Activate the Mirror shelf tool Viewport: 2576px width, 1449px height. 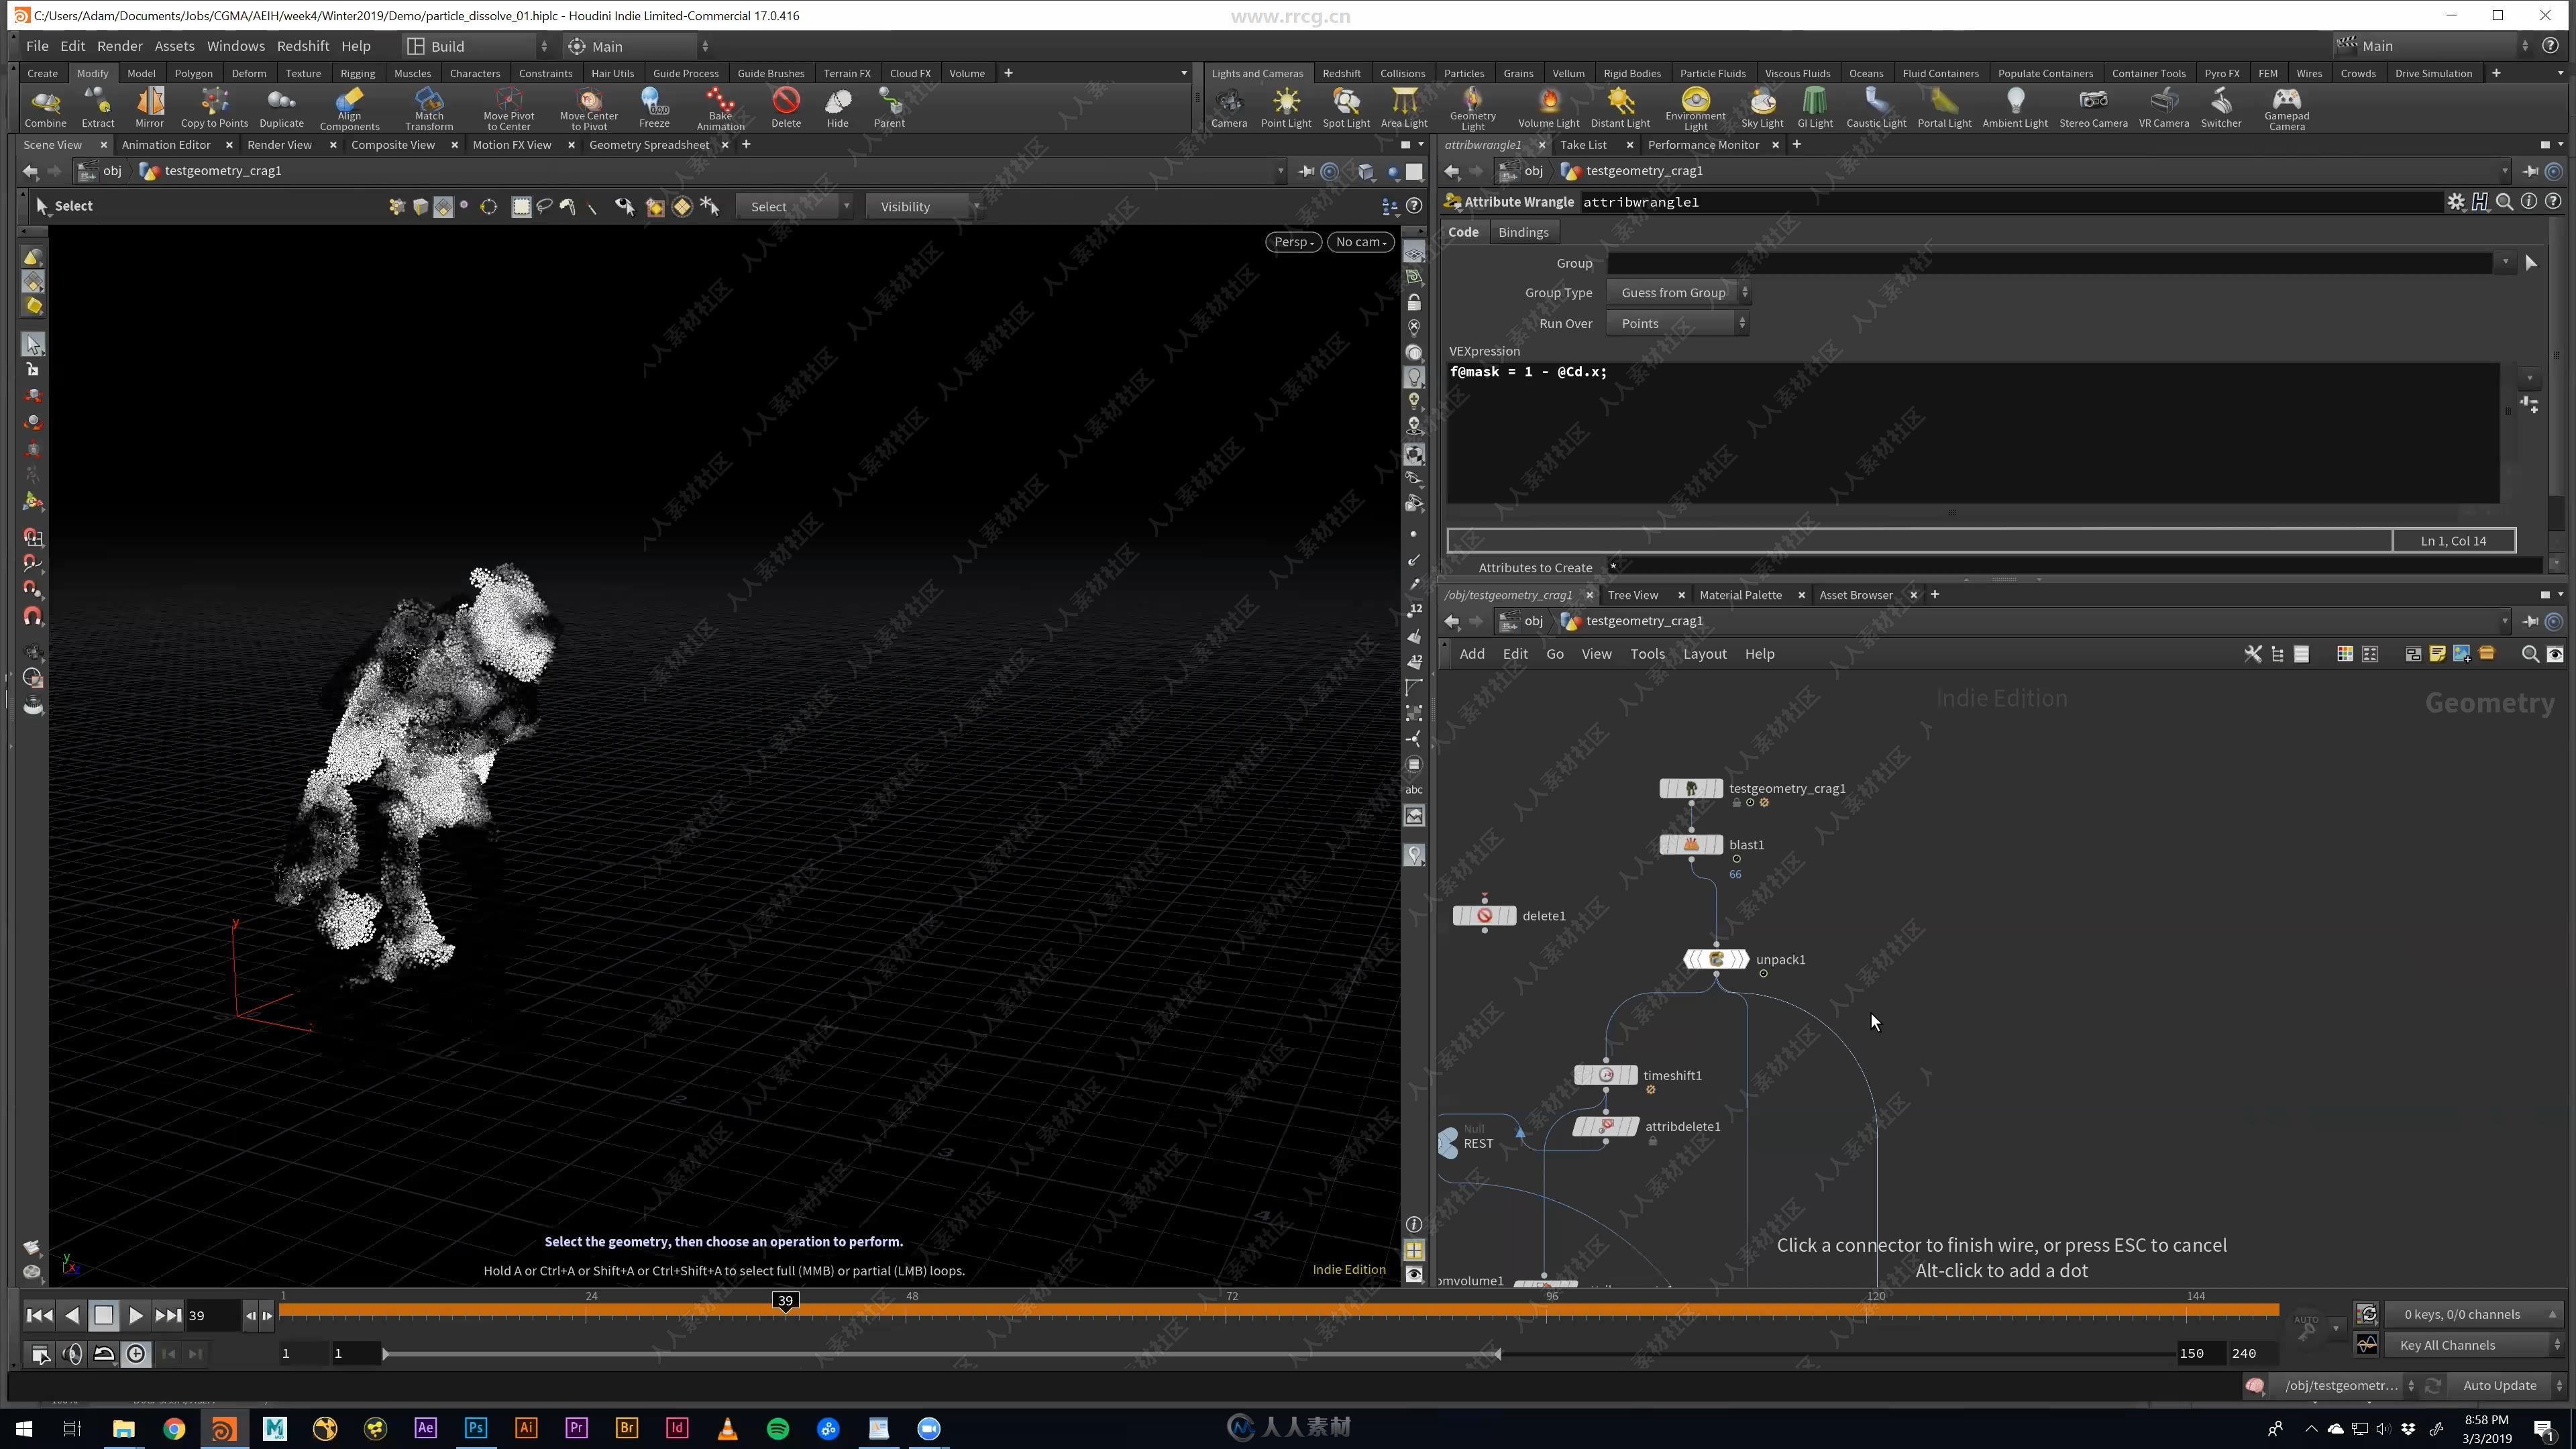tap(149, 108)
